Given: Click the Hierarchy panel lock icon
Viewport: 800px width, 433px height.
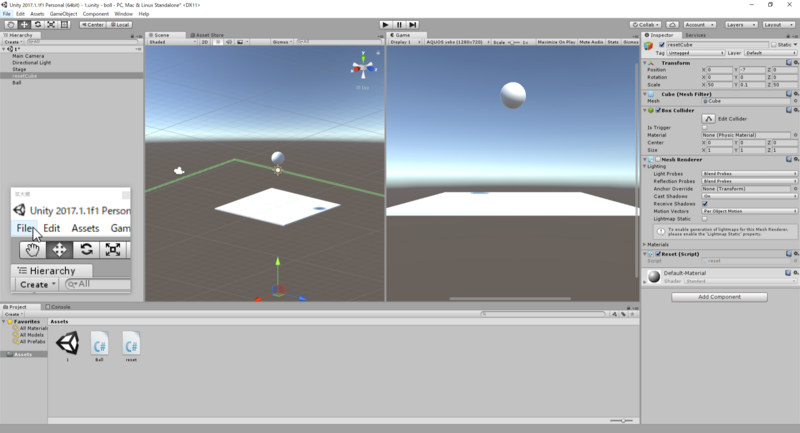Looking at the screenshot, I should pyautogui.click(x=132, y=35).
